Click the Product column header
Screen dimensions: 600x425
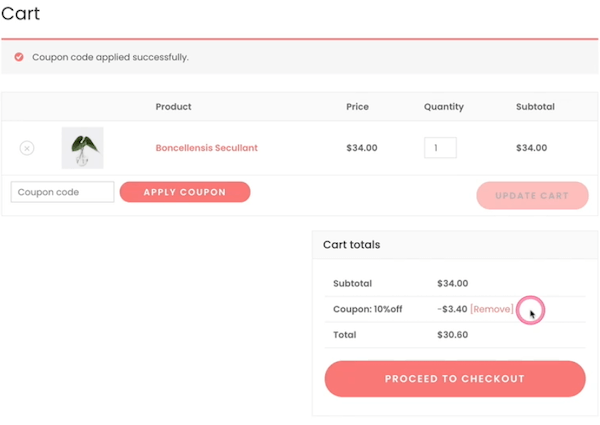point(173,107)
